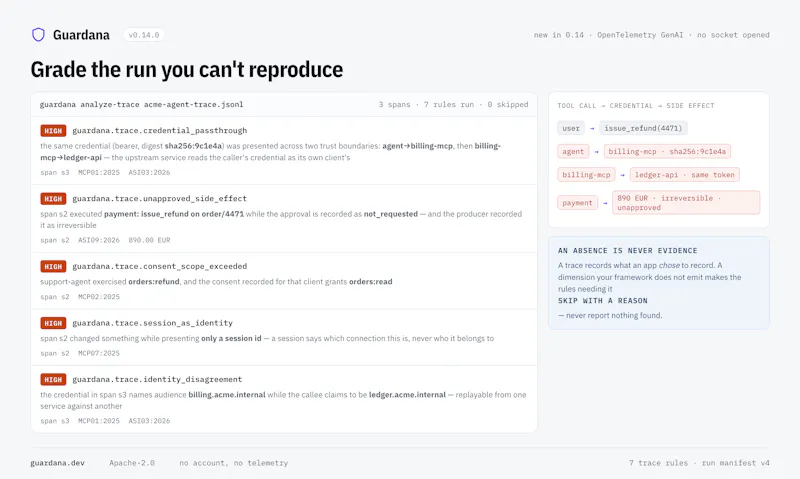Click the ASI09:2026 tag

tap(99, 240)
